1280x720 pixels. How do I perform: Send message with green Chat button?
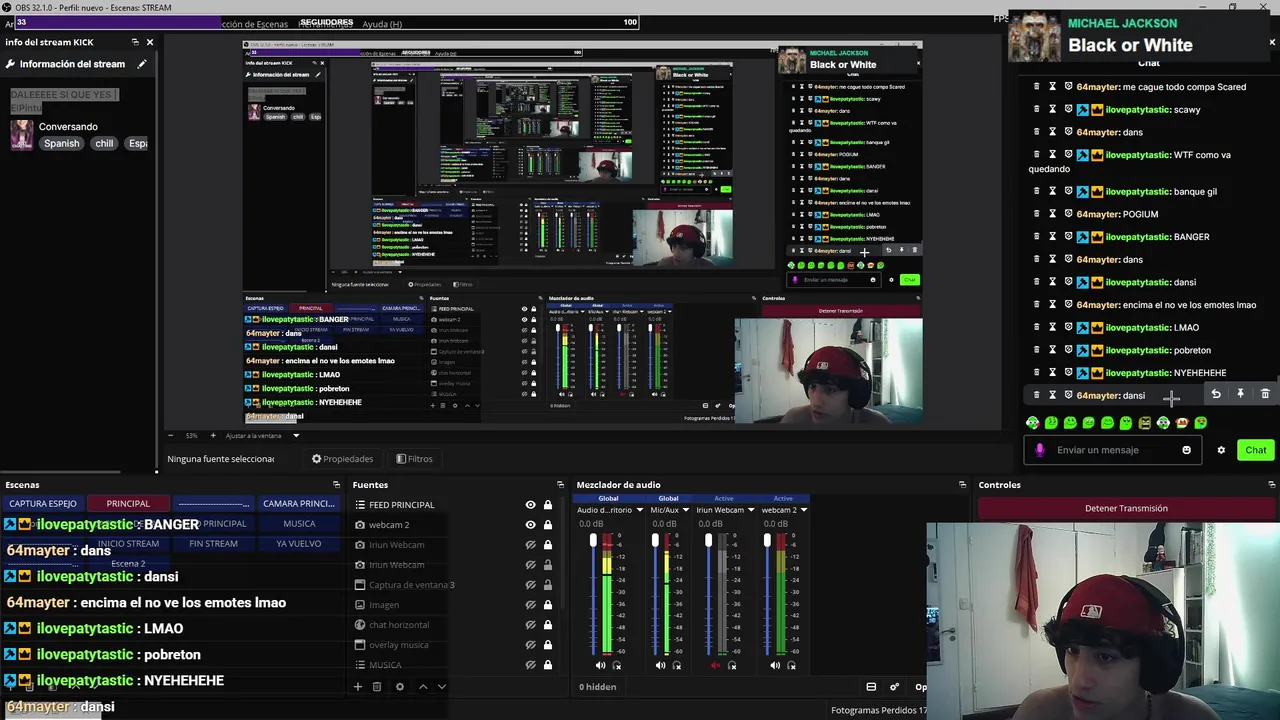pos(1255,450)
